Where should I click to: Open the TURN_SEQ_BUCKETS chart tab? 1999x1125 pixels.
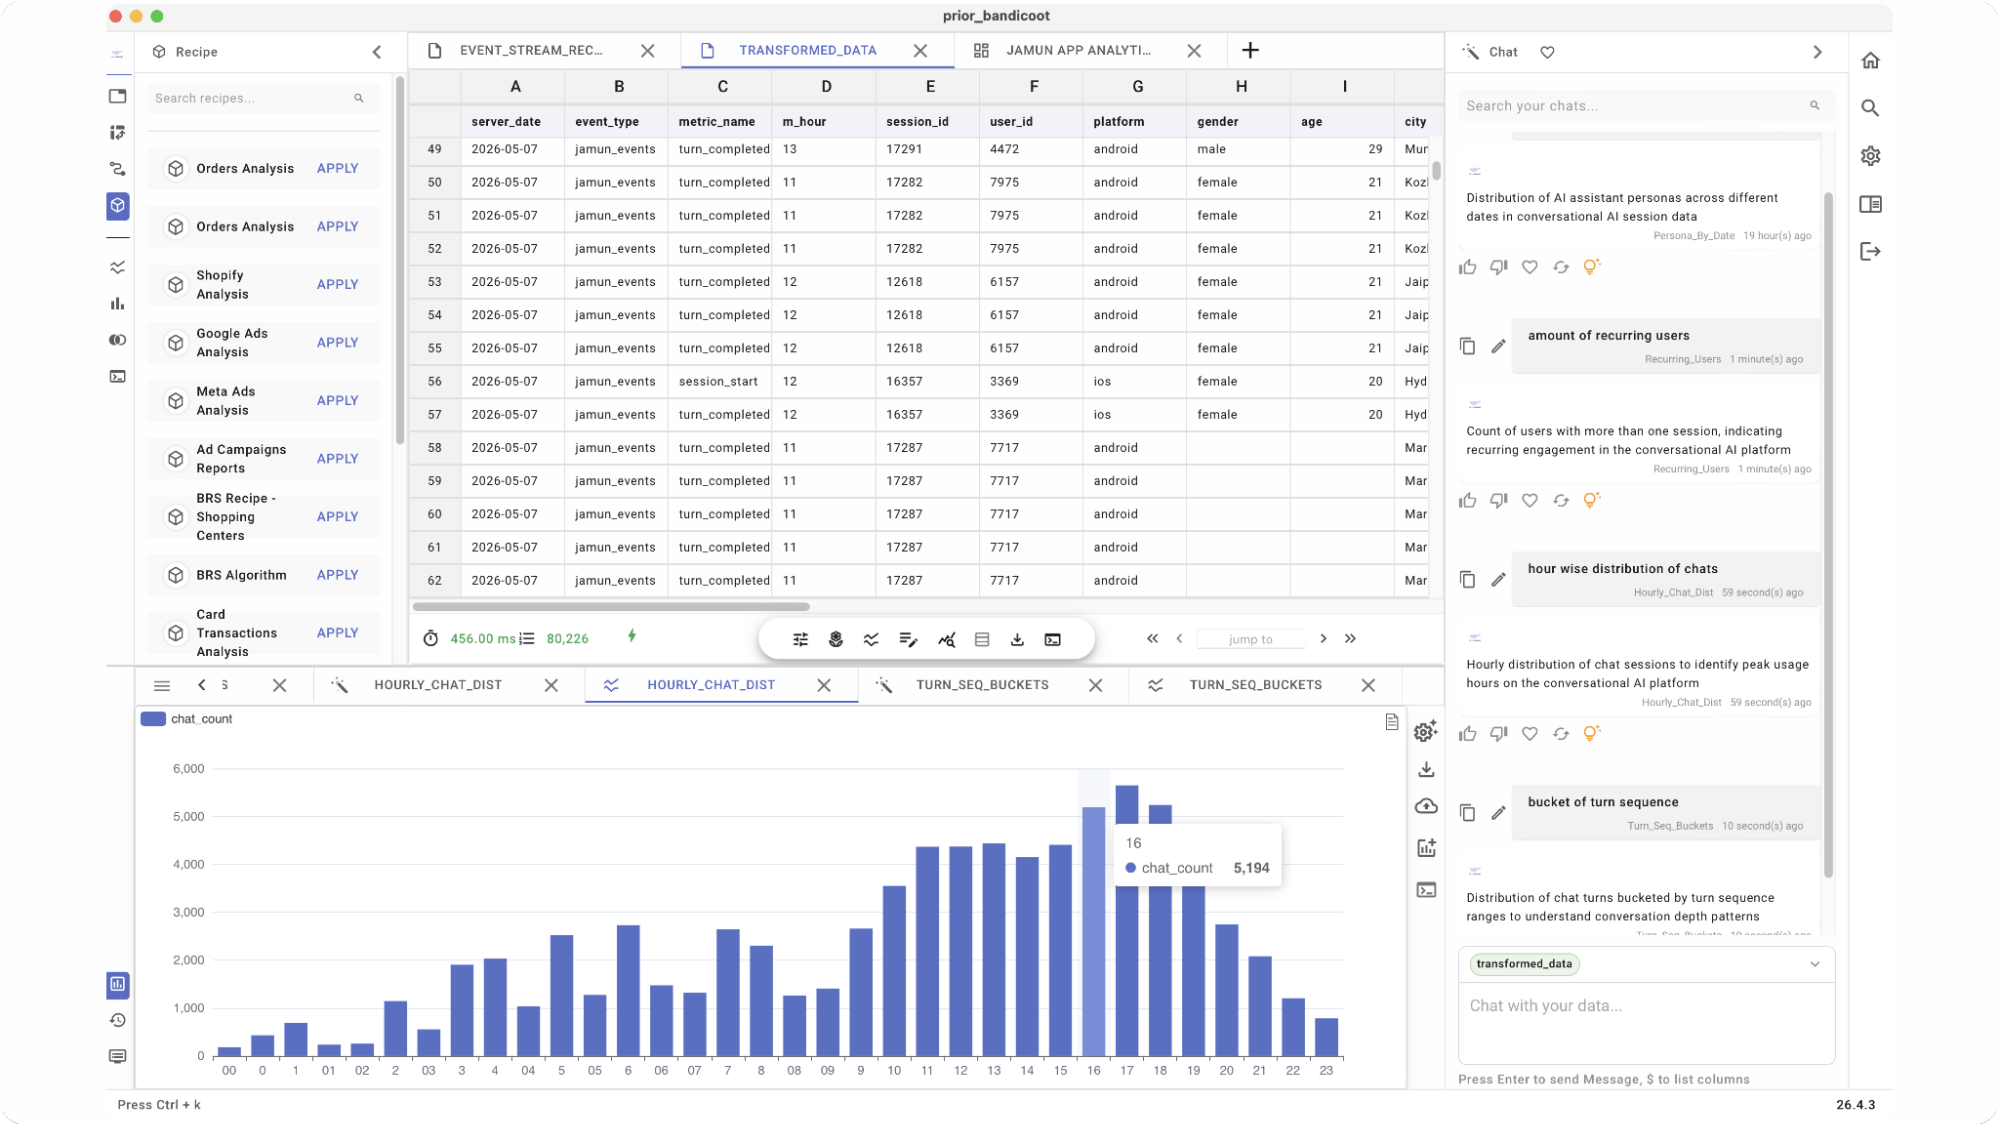(x=1255, y=685)
